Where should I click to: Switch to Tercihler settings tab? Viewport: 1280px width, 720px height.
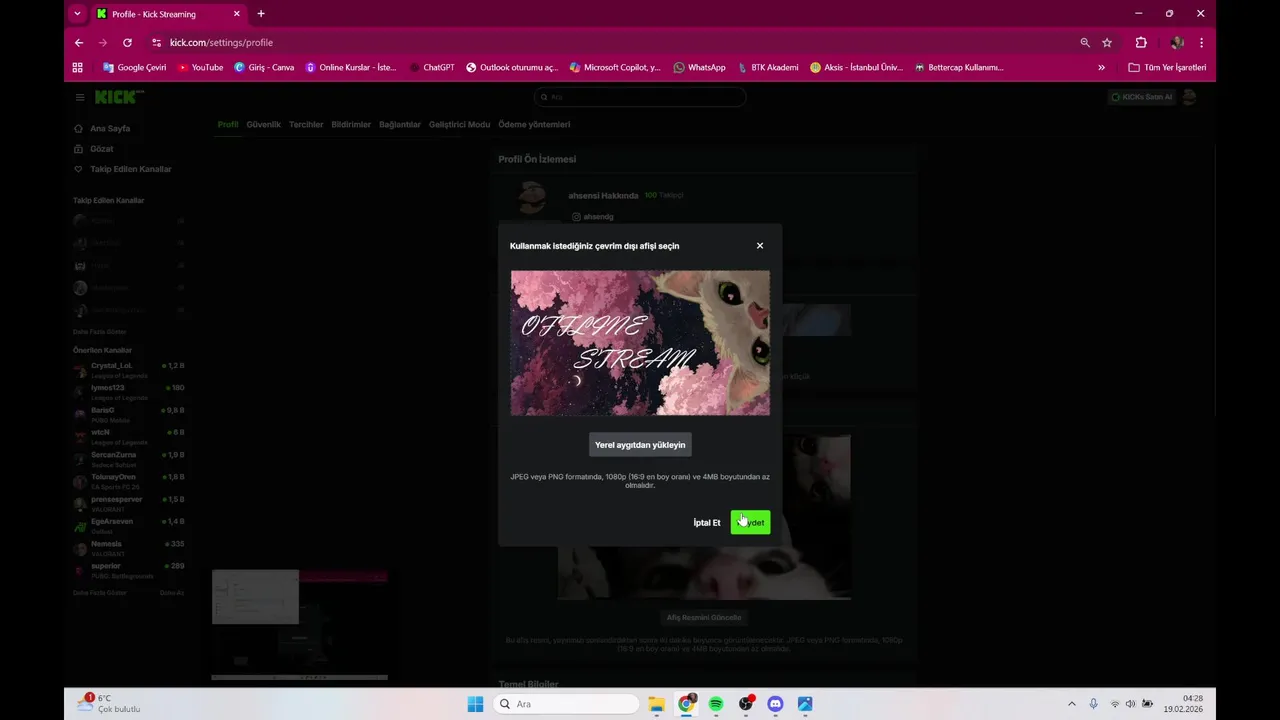306,125
